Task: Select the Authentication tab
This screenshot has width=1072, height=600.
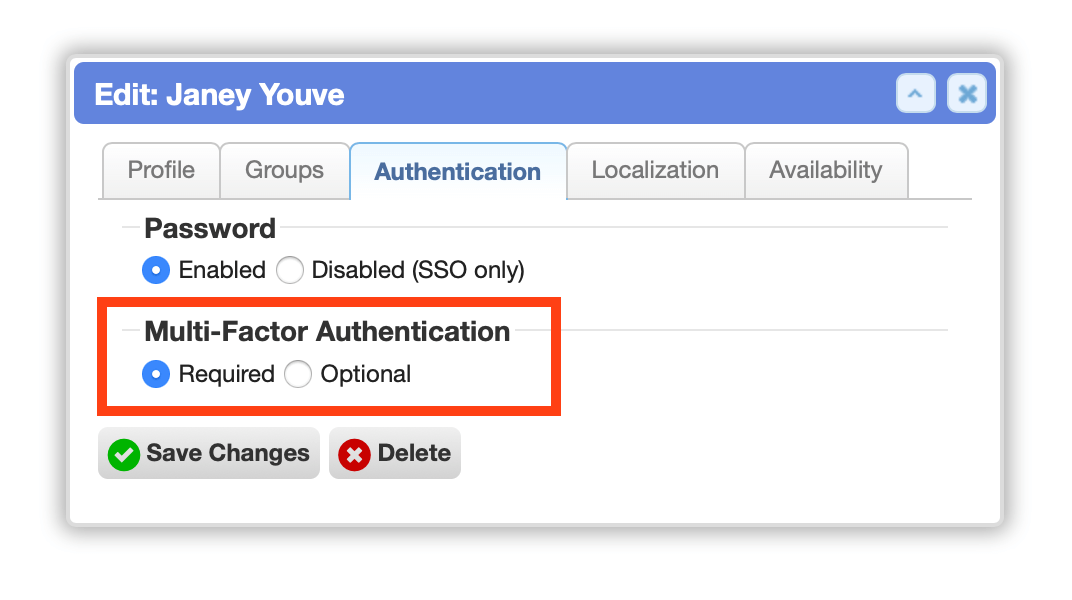Action: click(x=458, y=172)
